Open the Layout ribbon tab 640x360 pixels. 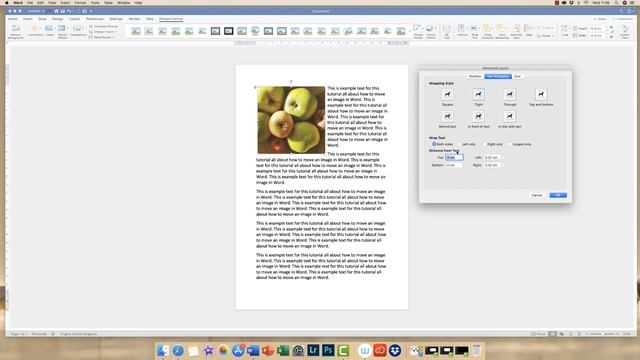pos(74,19)
